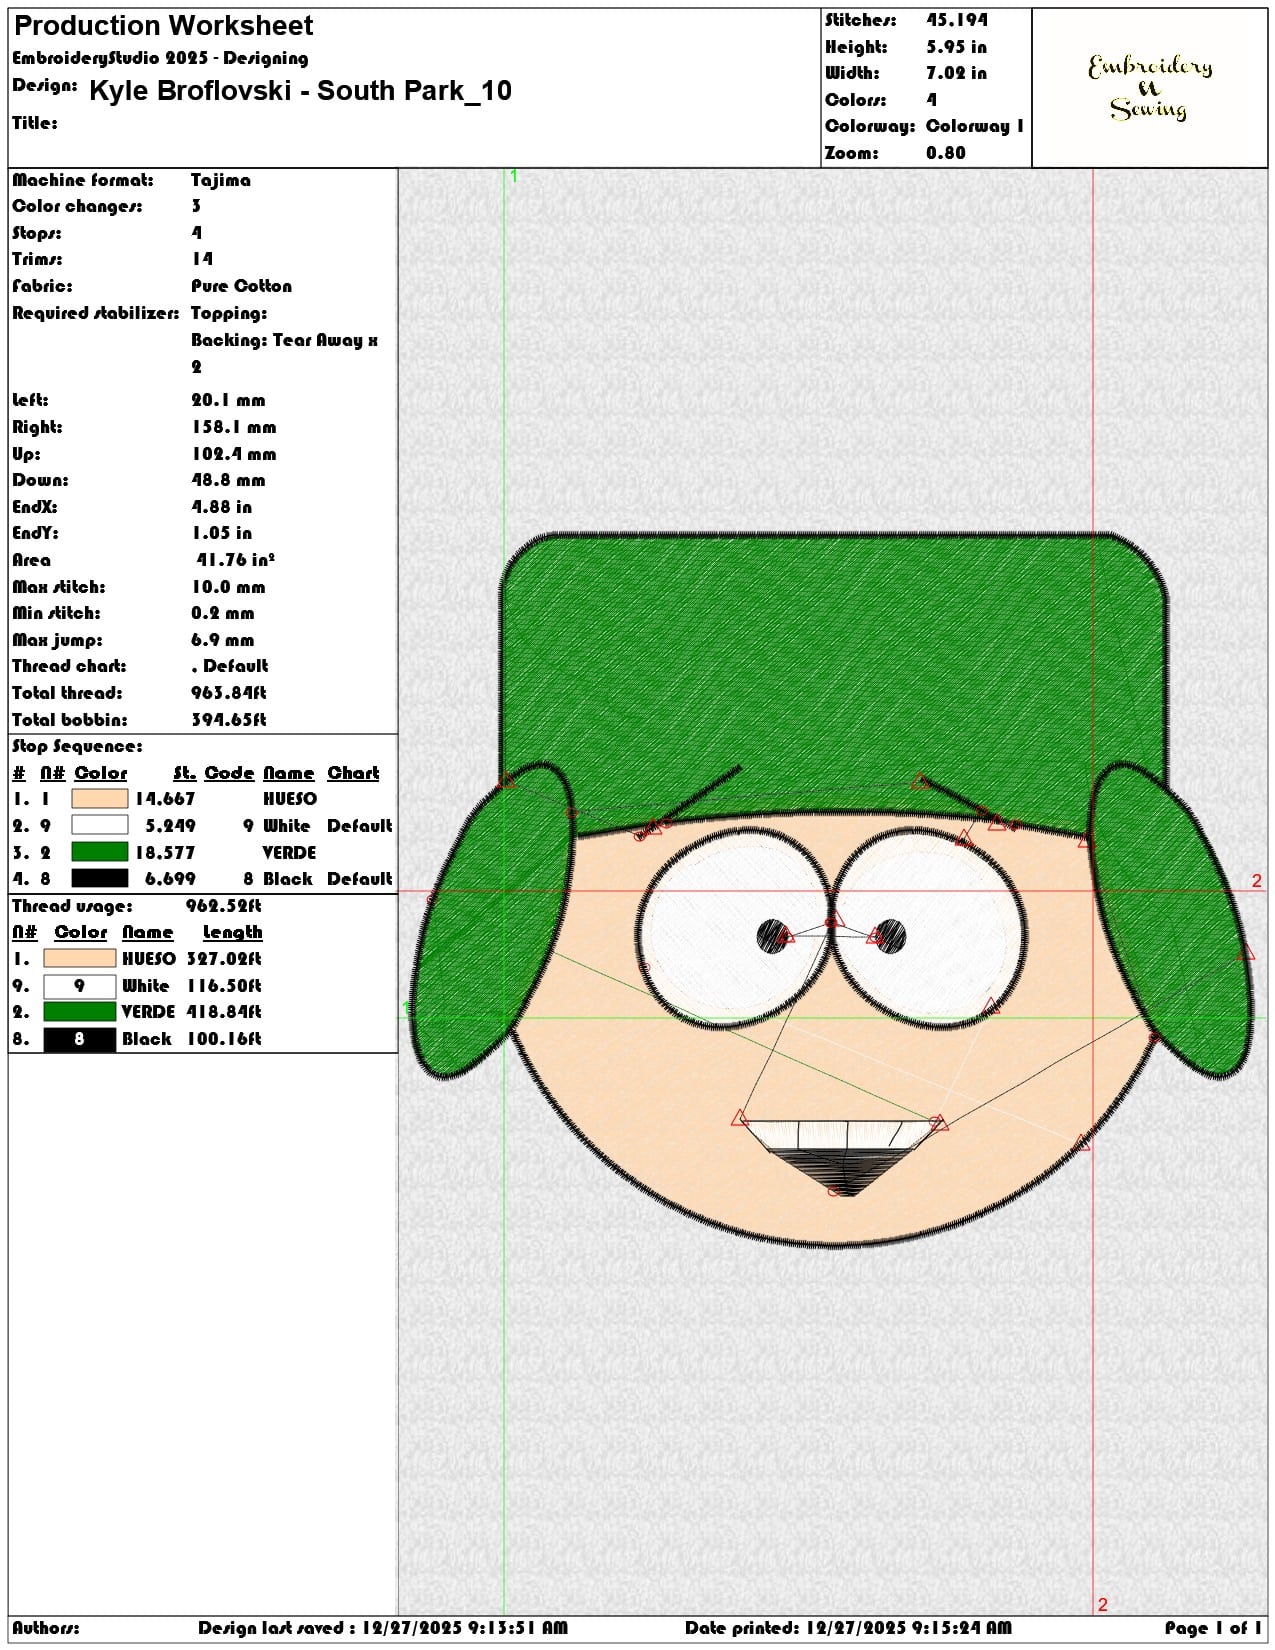Click the Zoom value 0.80

point(946,153)
